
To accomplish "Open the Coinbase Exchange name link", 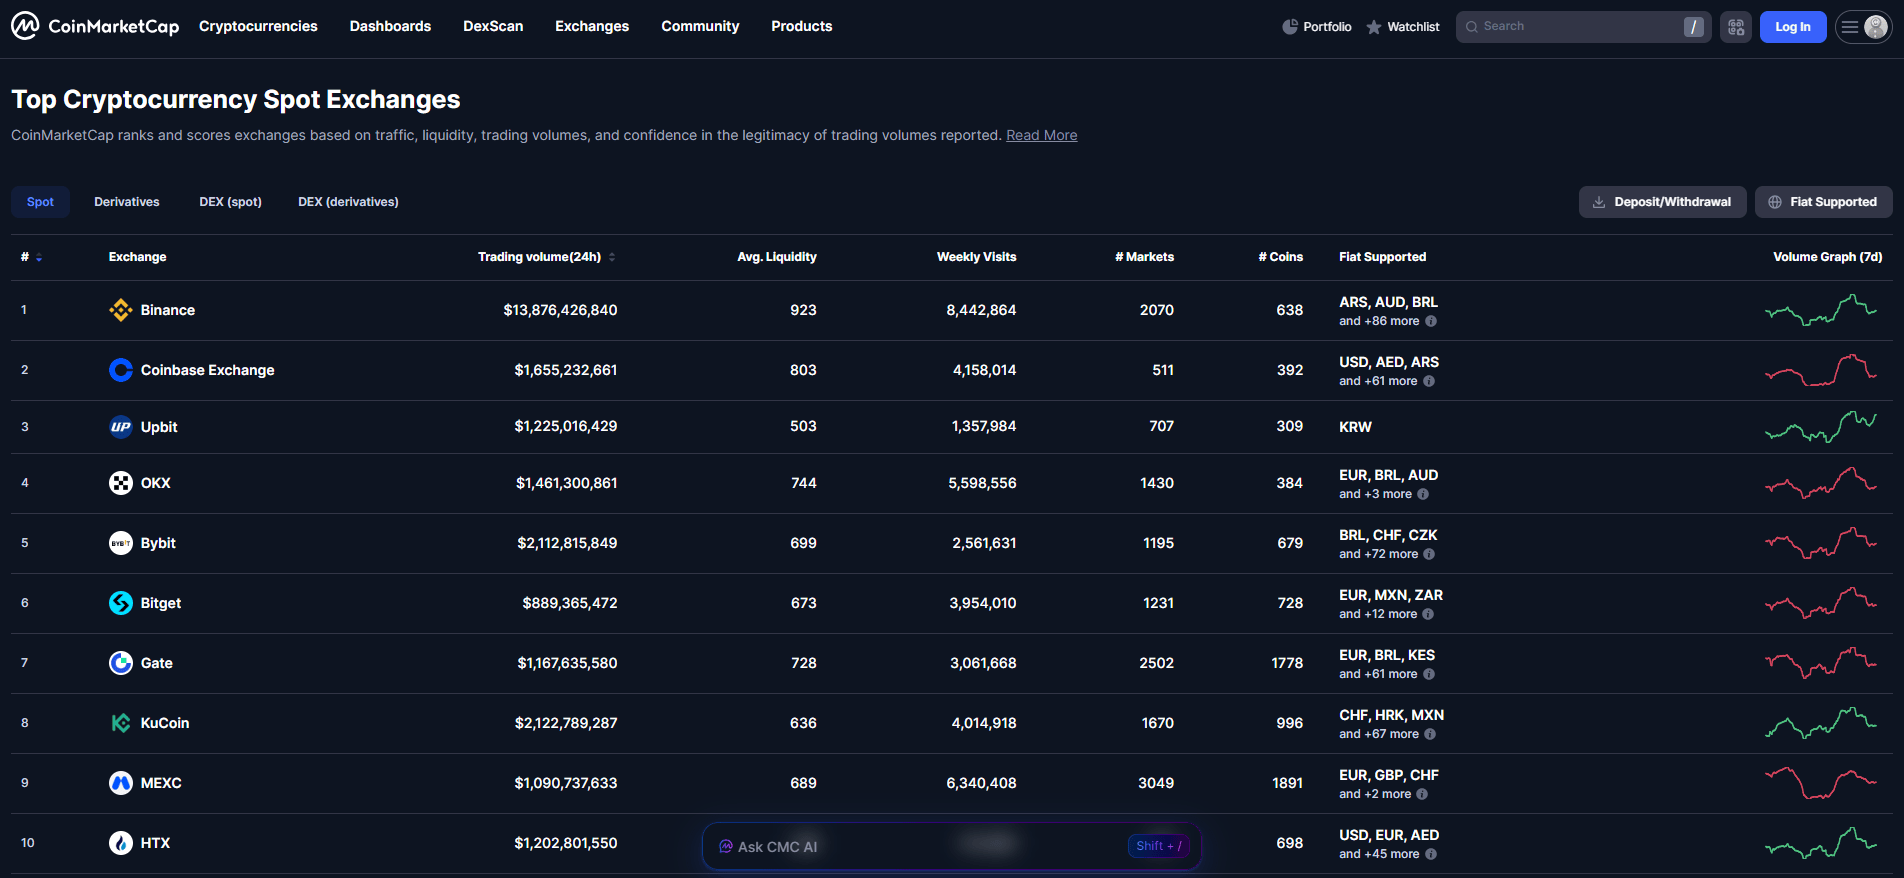I will coord(208,370).
